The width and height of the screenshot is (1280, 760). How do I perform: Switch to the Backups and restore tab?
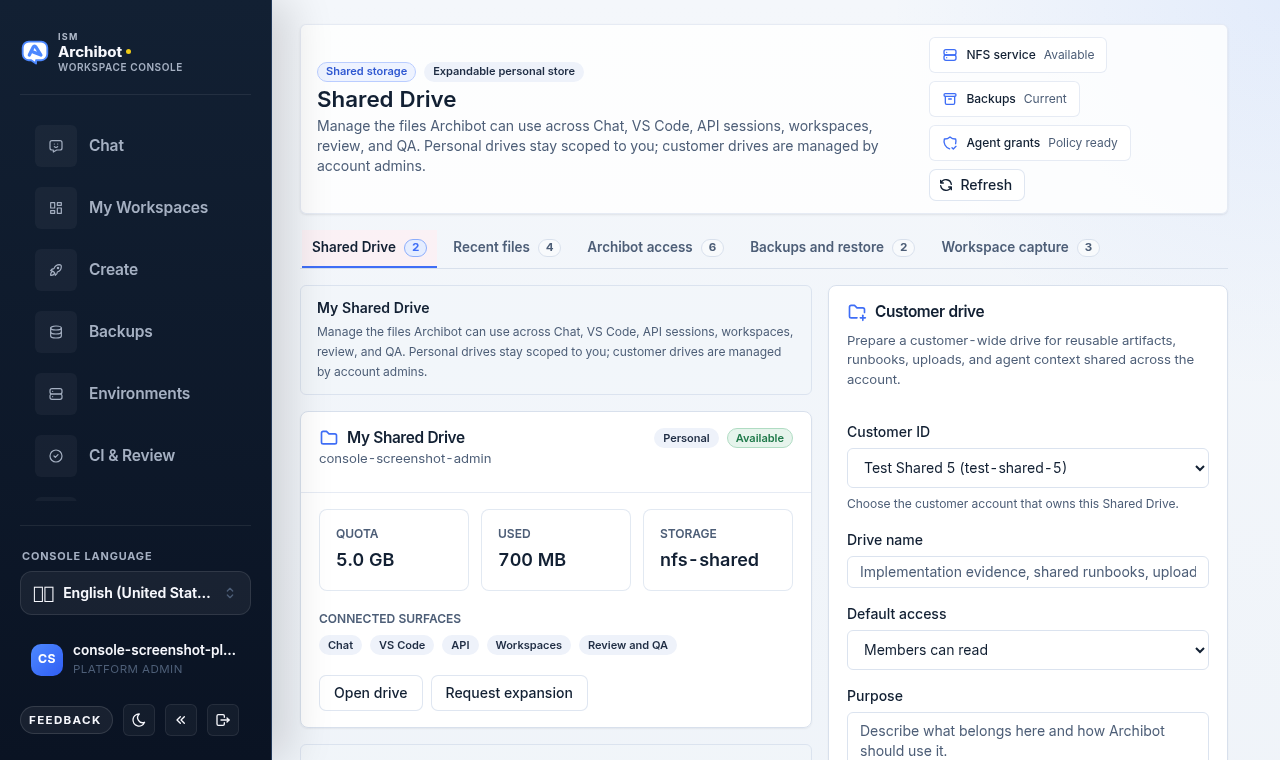pos(832,247)
